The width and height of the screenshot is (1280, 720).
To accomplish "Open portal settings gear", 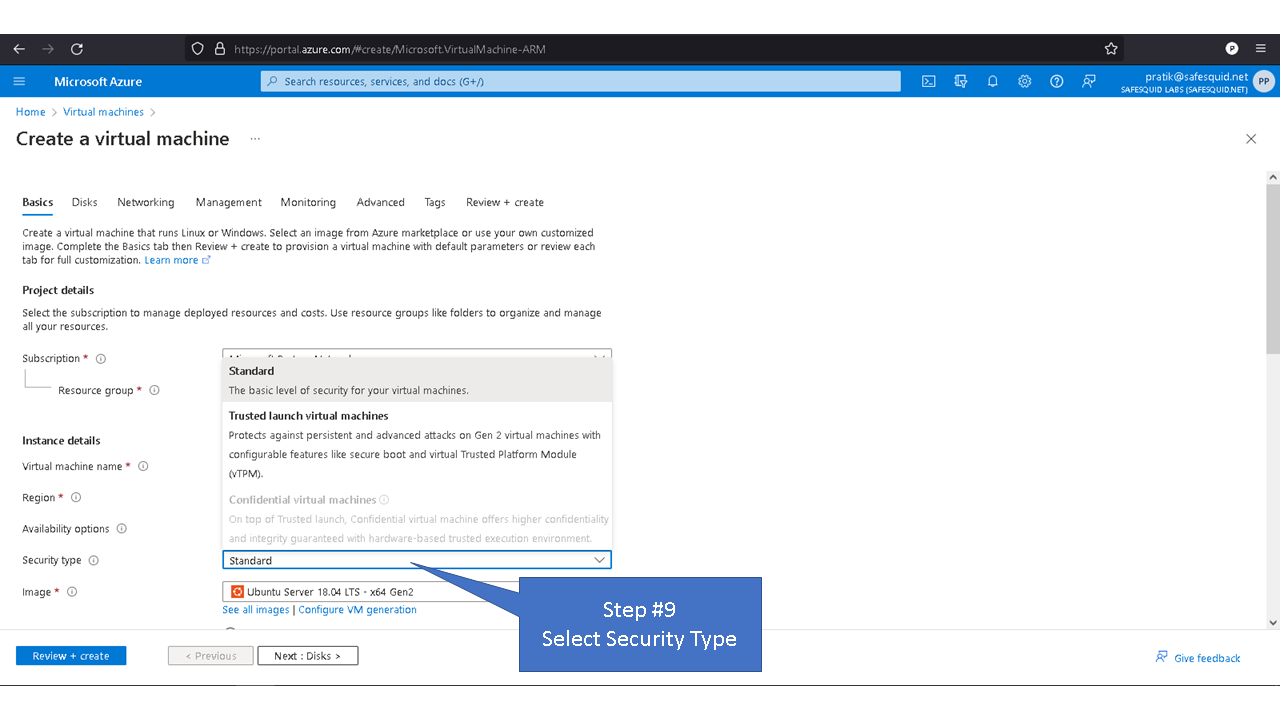I will [x=1025, y=82].
